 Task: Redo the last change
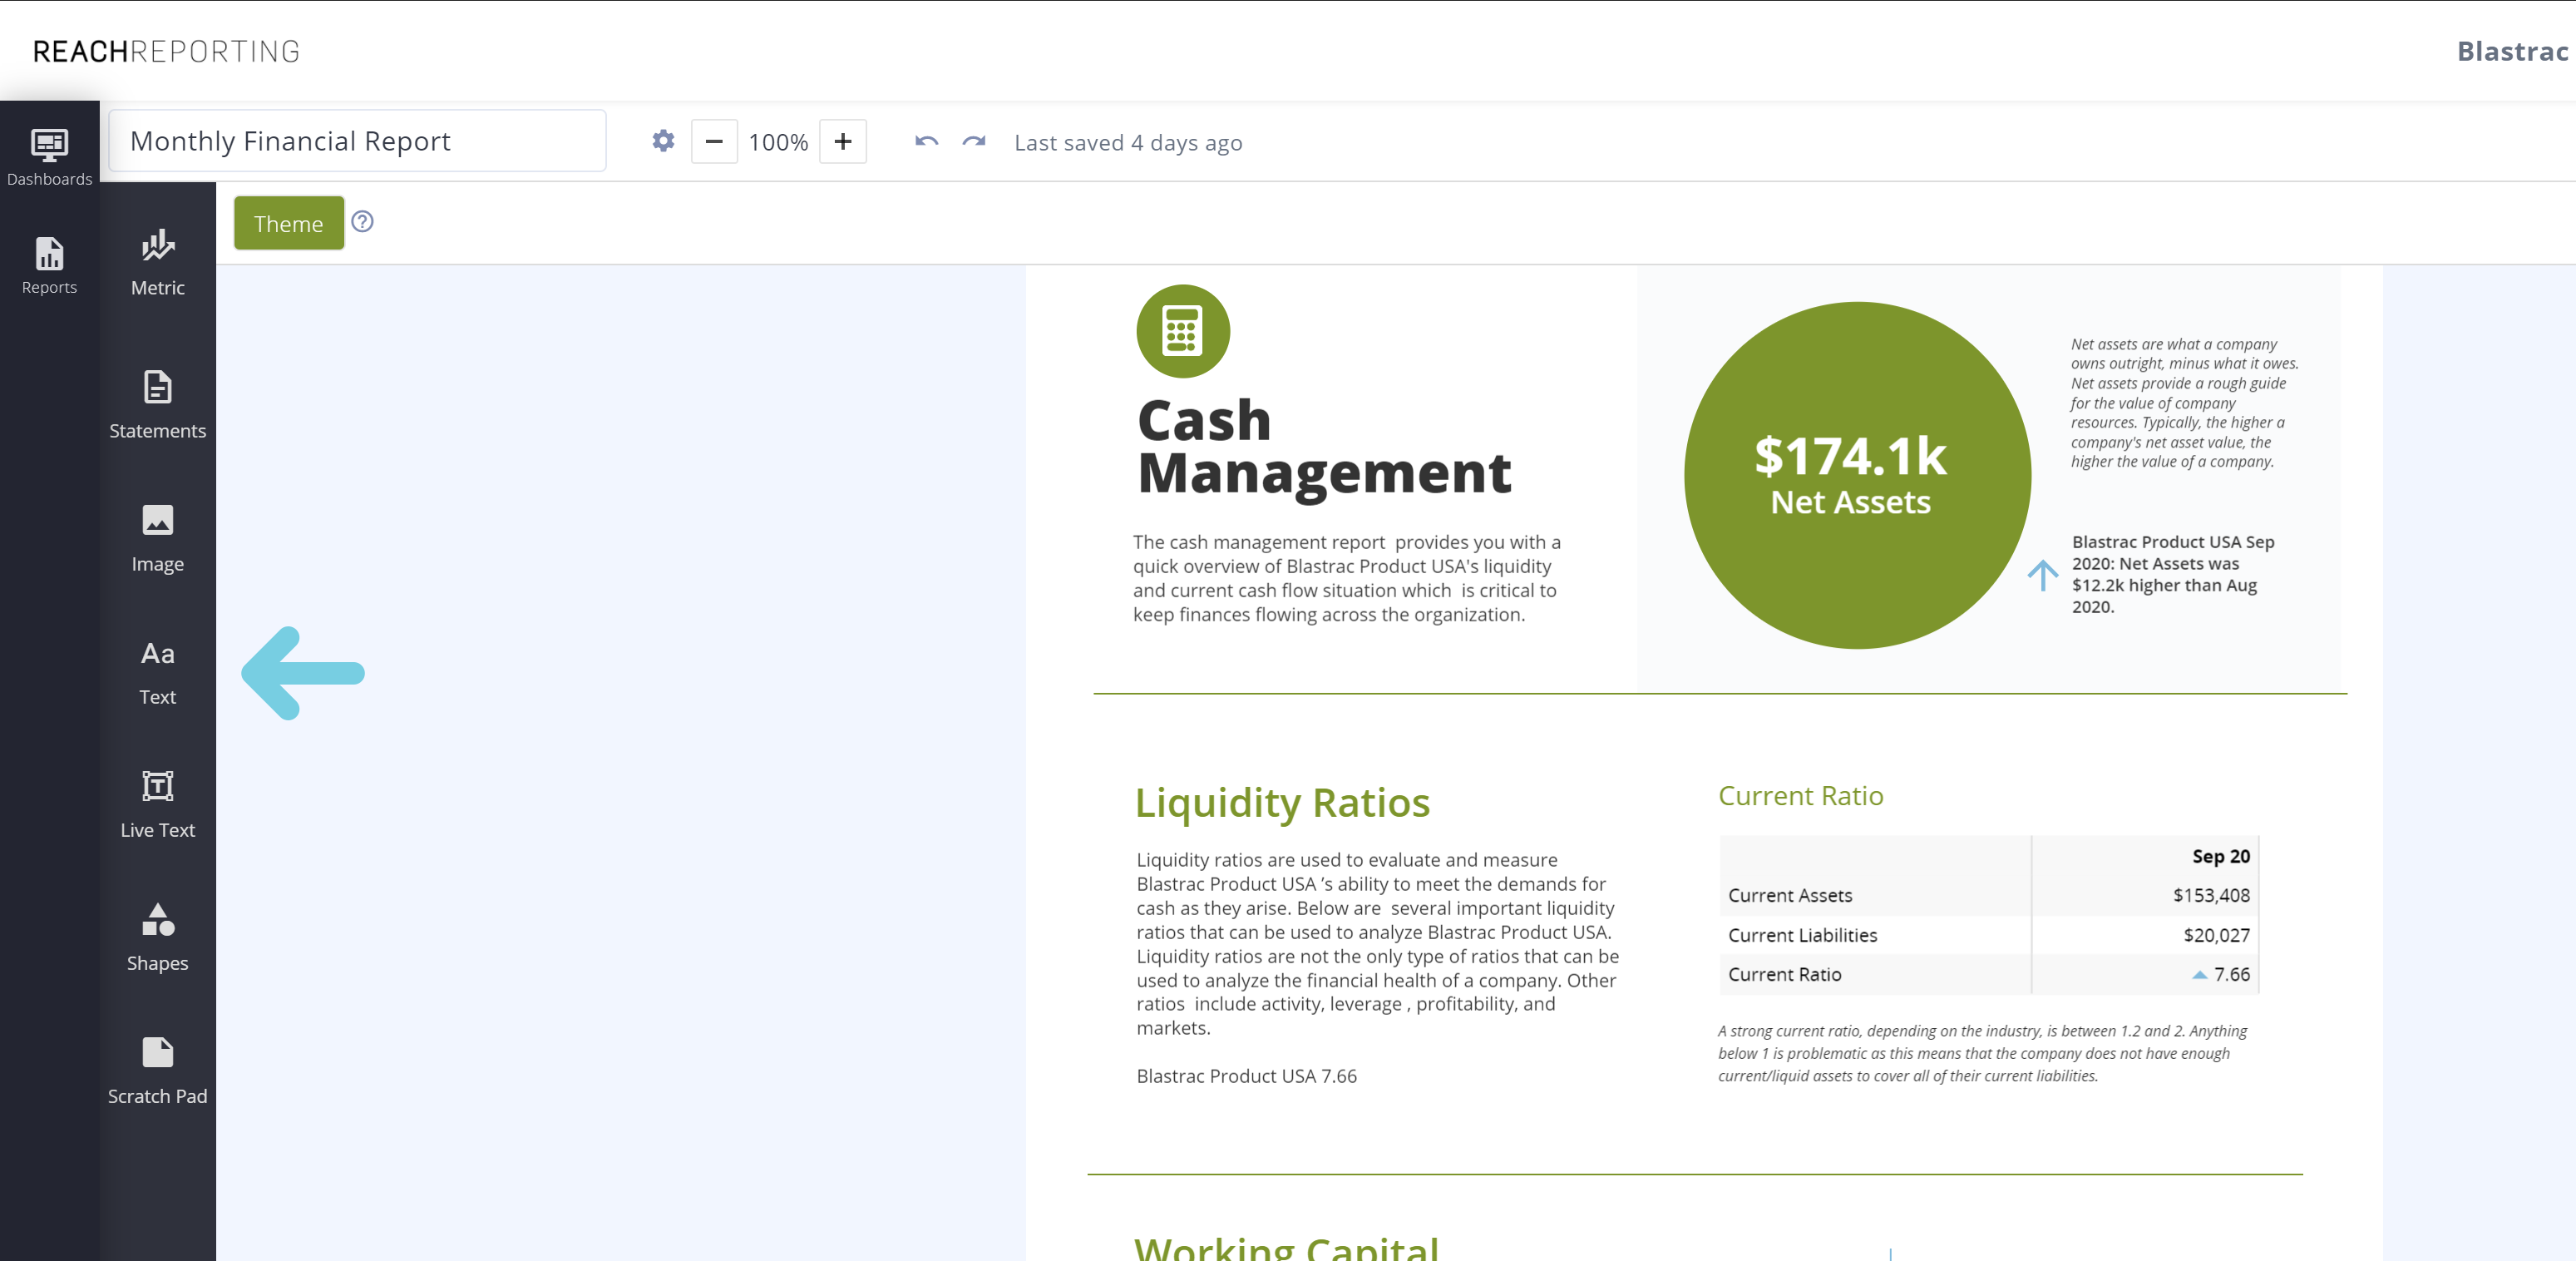click(974, 142)
